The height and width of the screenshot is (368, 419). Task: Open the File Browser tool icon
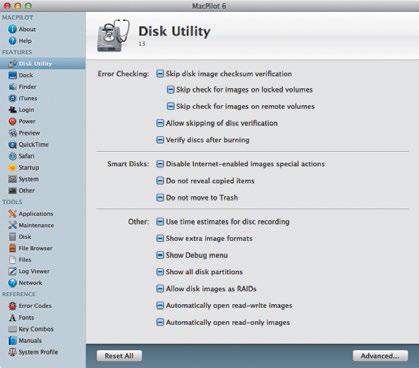click(x=12, y=248)
